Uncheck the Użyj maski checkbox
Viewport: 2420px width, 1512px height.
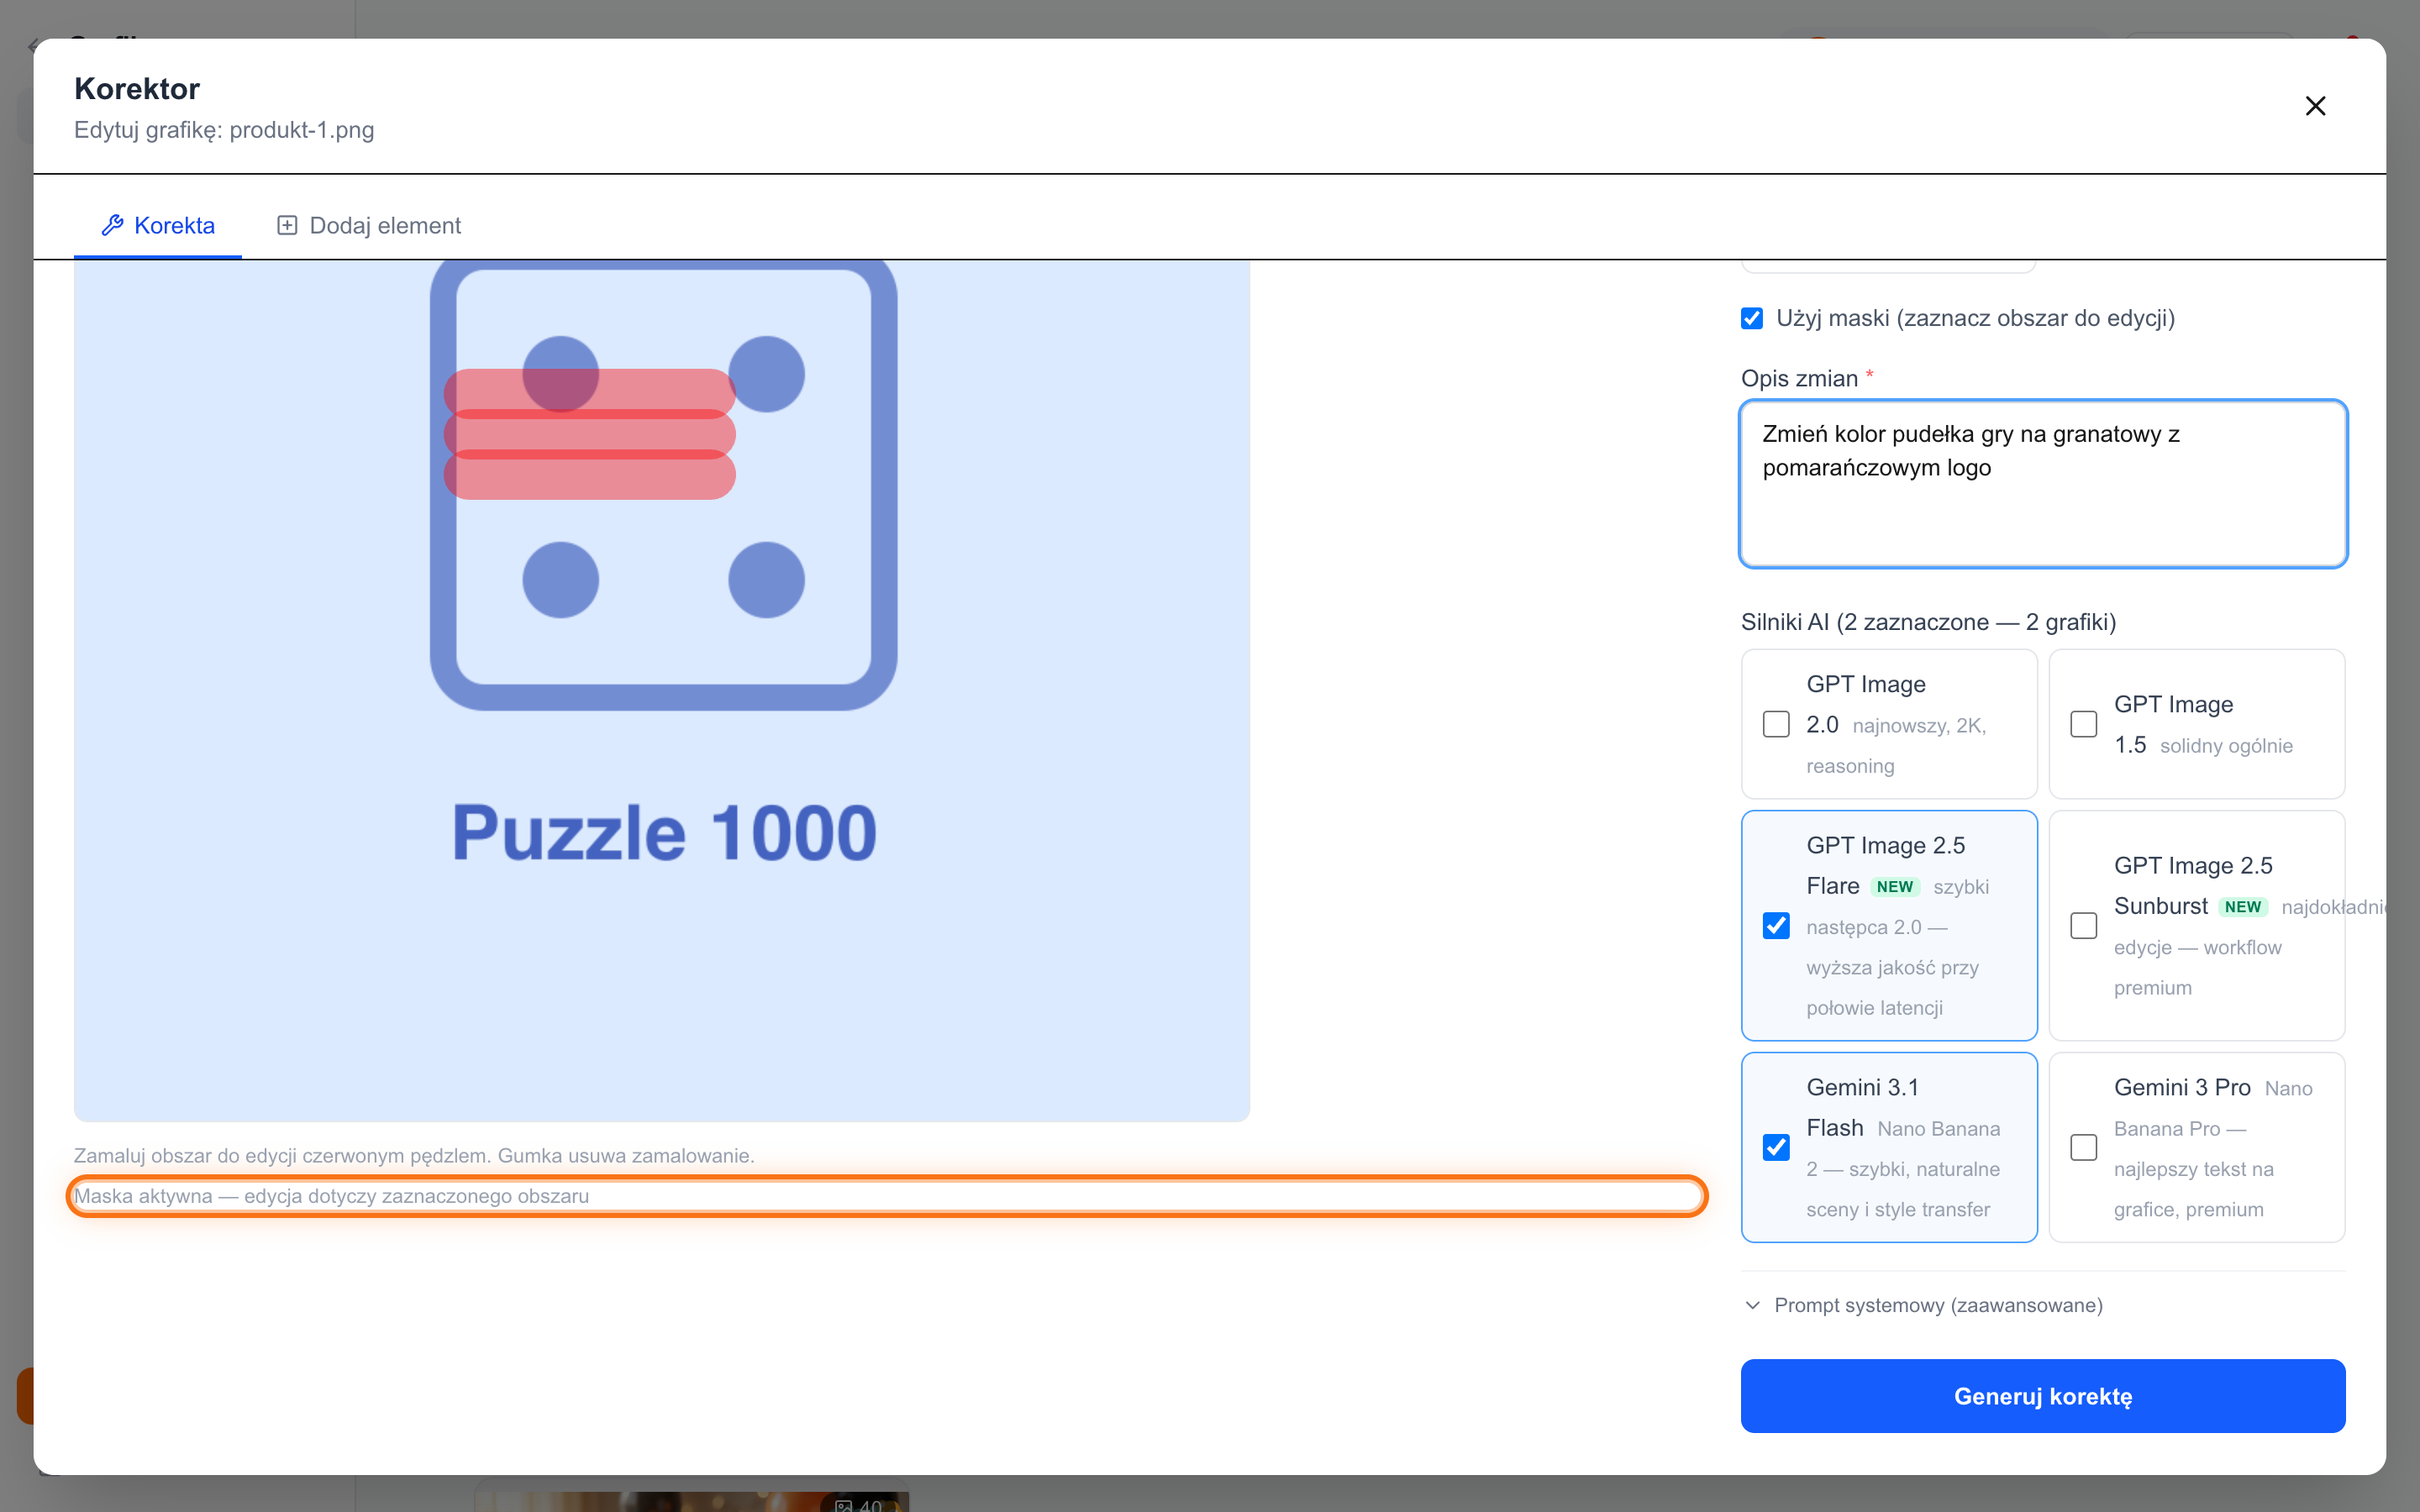coord(1752,318)
